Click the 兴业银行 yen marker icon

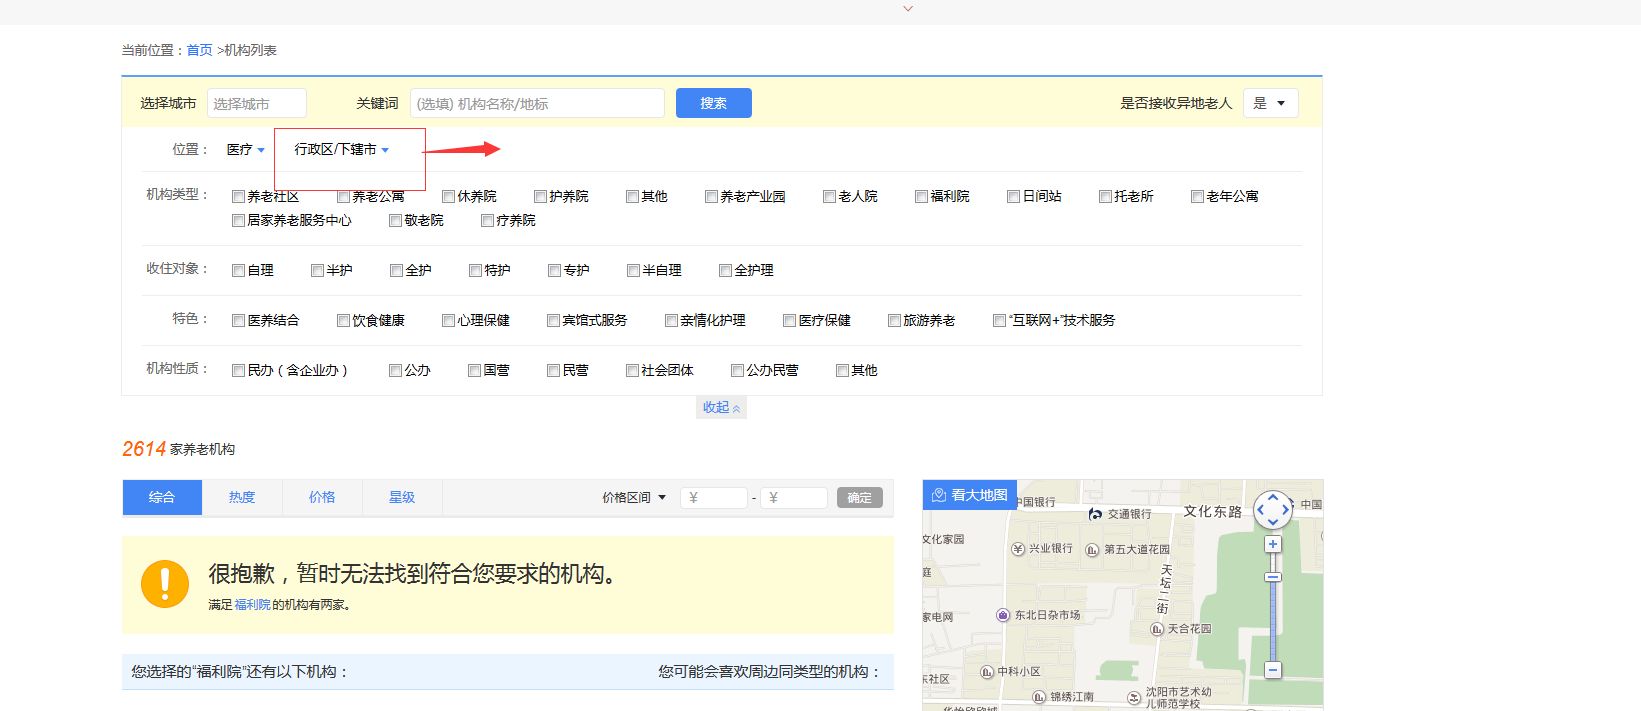click(x=1018, y=549)
